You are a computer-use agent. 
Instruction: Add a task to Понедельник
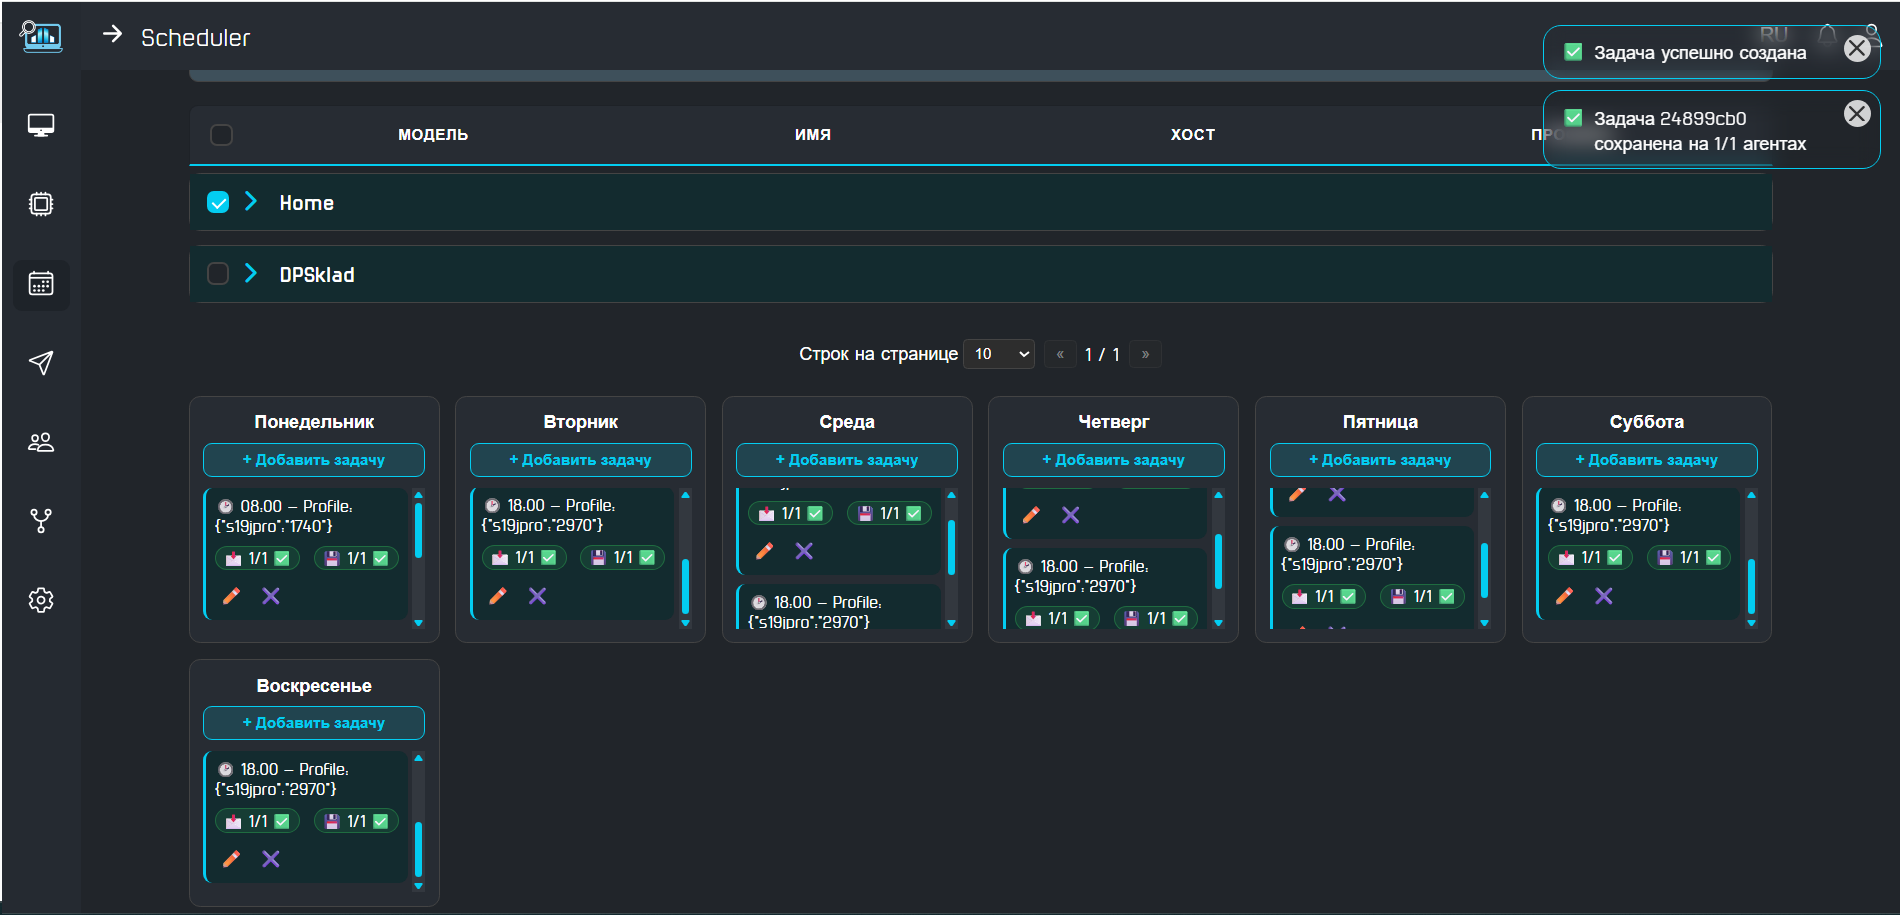coord(314,460)
